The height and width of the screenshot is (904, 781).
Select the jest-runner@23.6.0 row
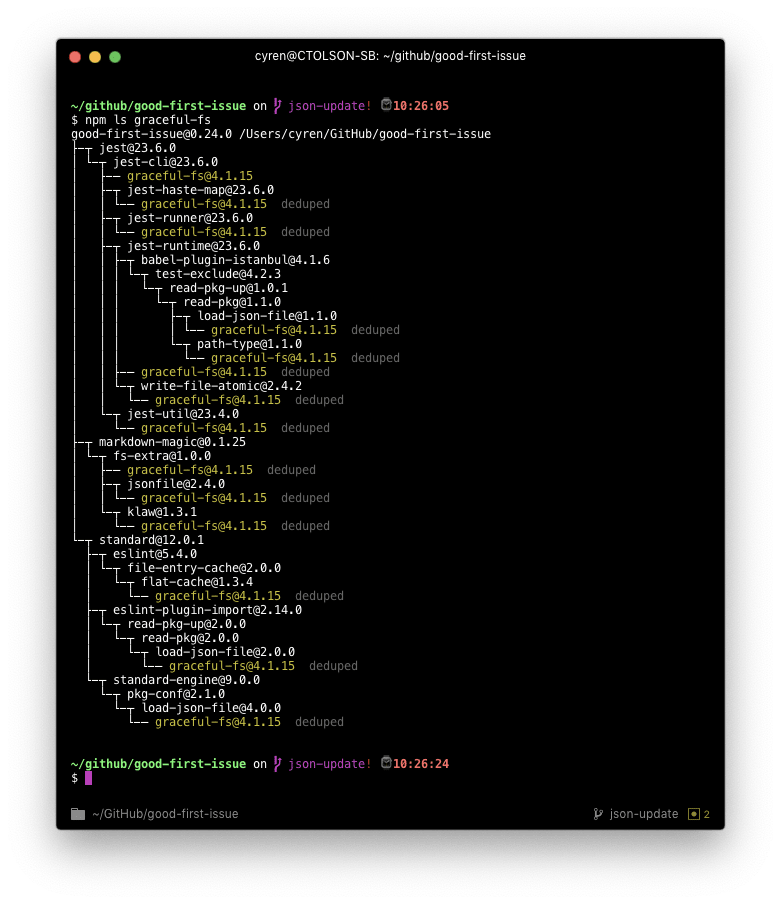[190, 218]
